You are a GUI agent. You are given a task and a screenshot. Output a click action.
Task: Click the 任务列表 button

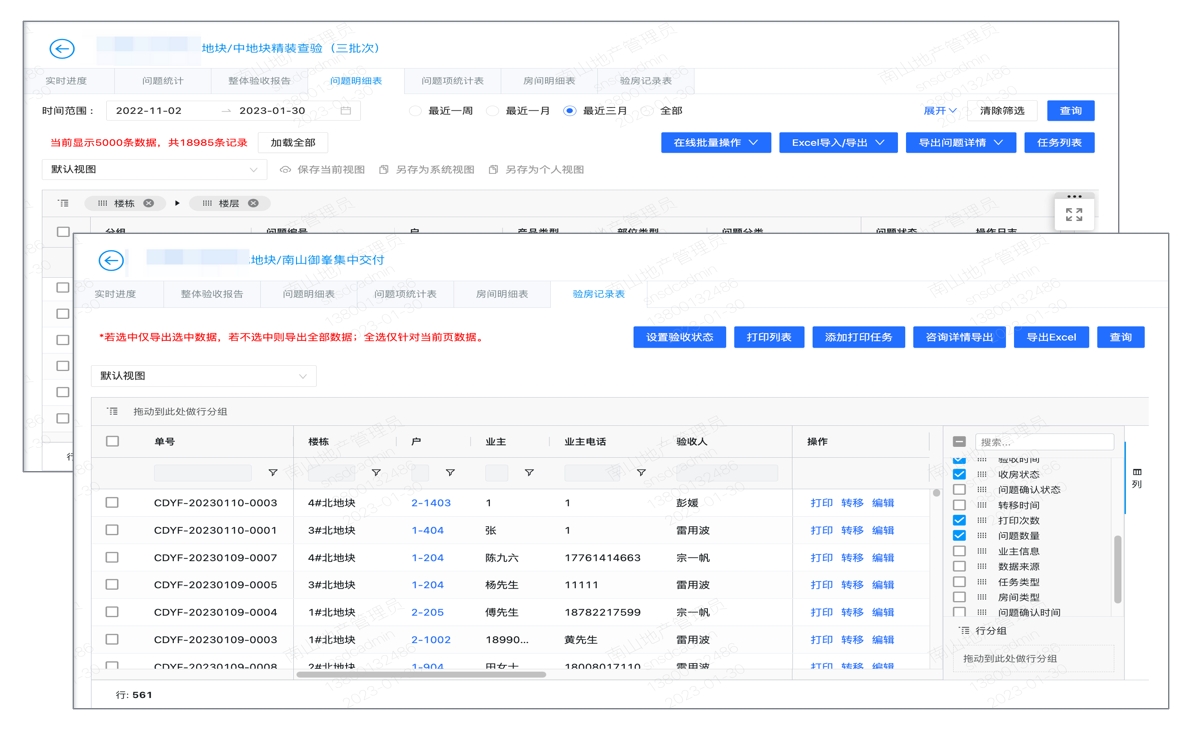pos(1060,143)
